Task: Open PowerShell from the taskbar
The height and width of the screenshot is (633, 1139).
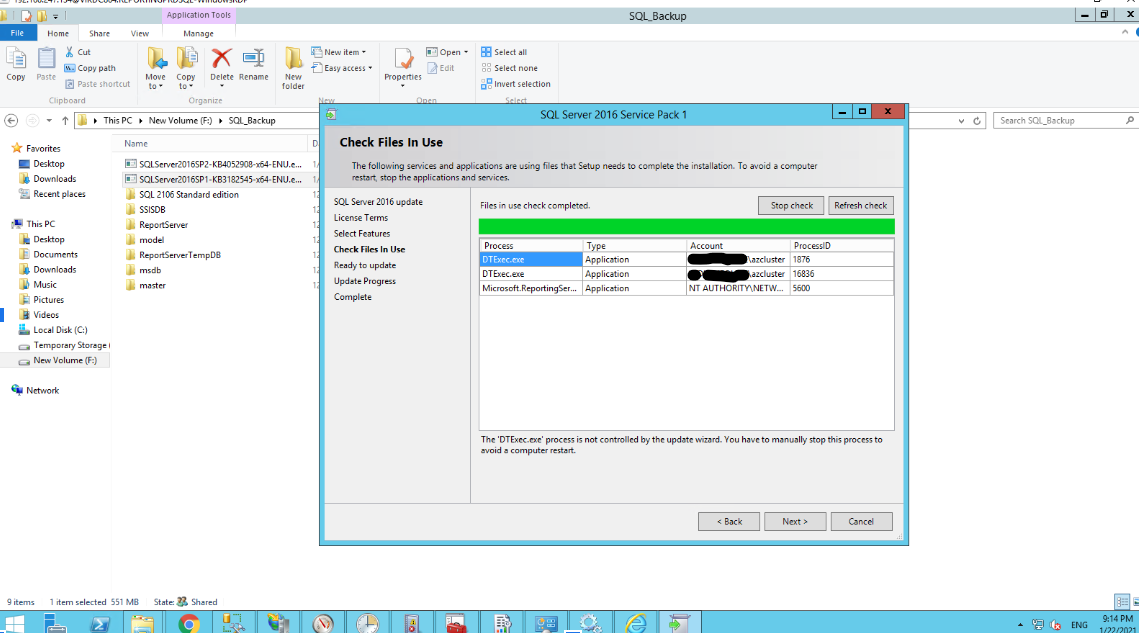Action: pos(100,624)
